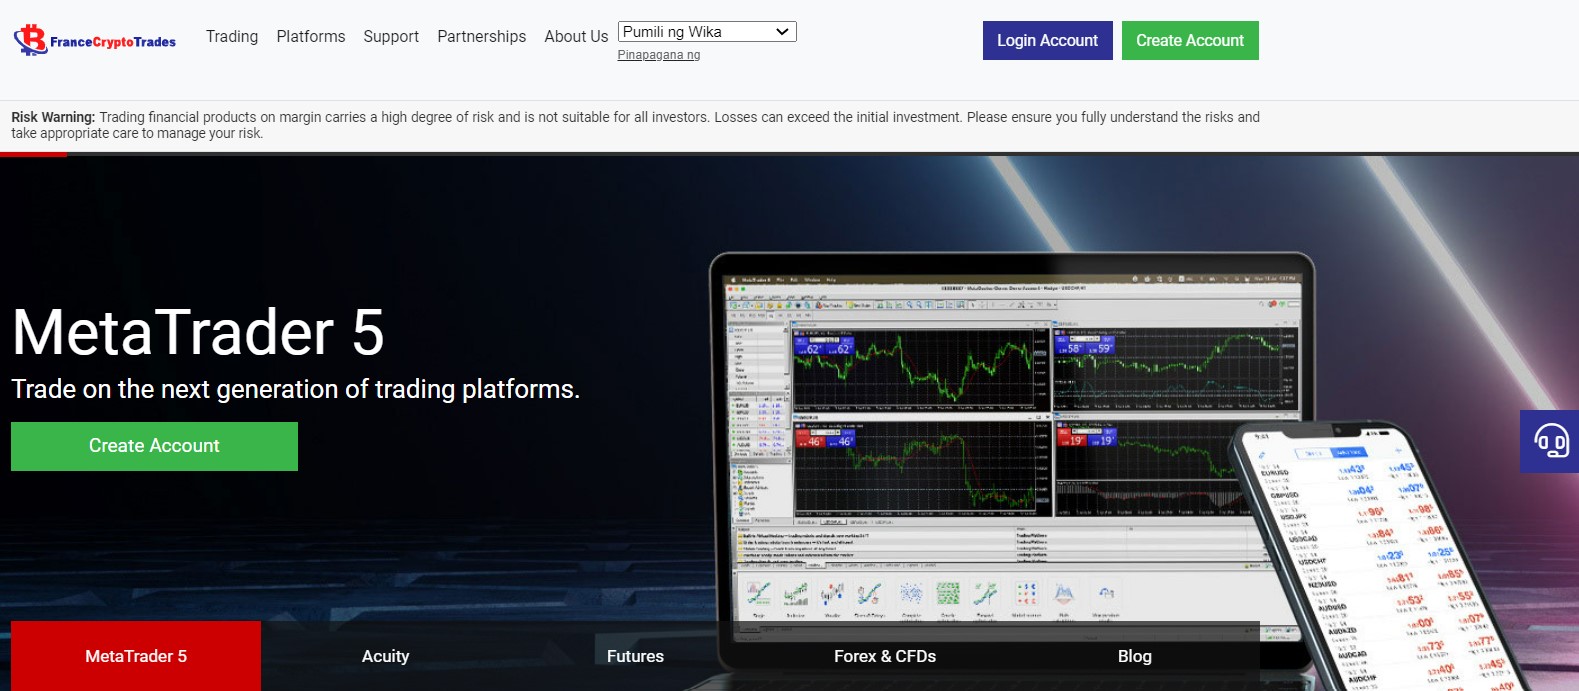
Task: Click the green Create Account hero button
Action: point(154,446)
